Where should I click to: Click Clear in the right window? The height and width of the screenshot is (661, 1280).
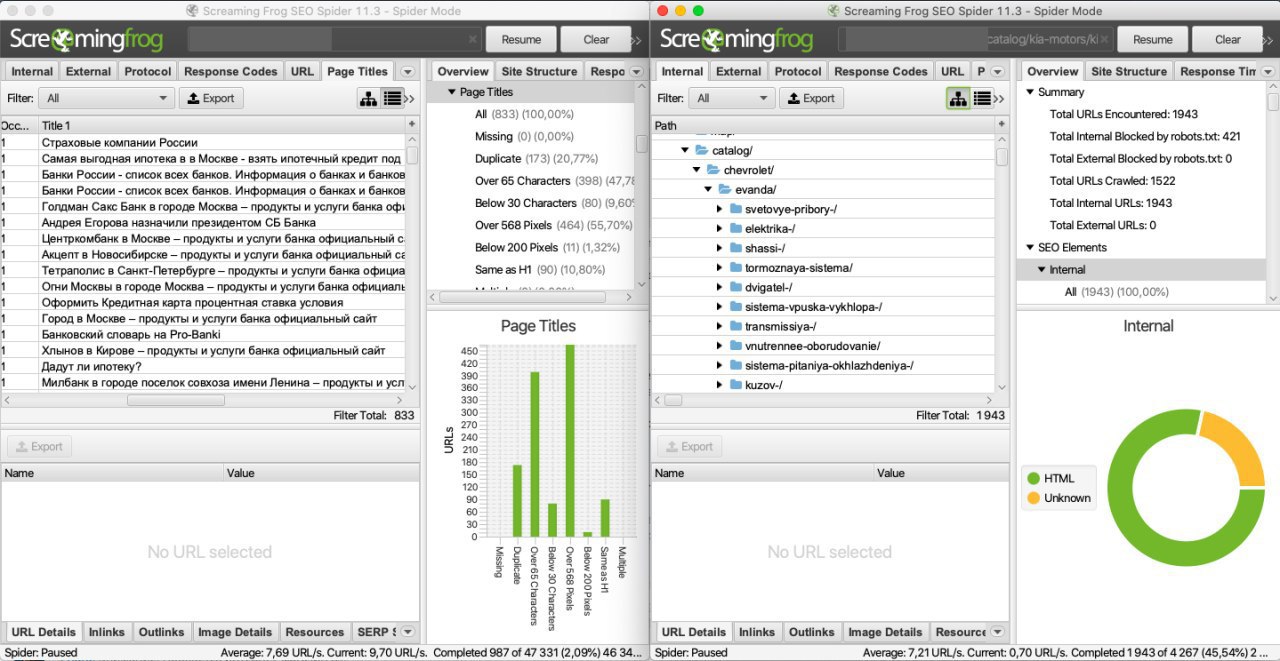point(1227,40)
